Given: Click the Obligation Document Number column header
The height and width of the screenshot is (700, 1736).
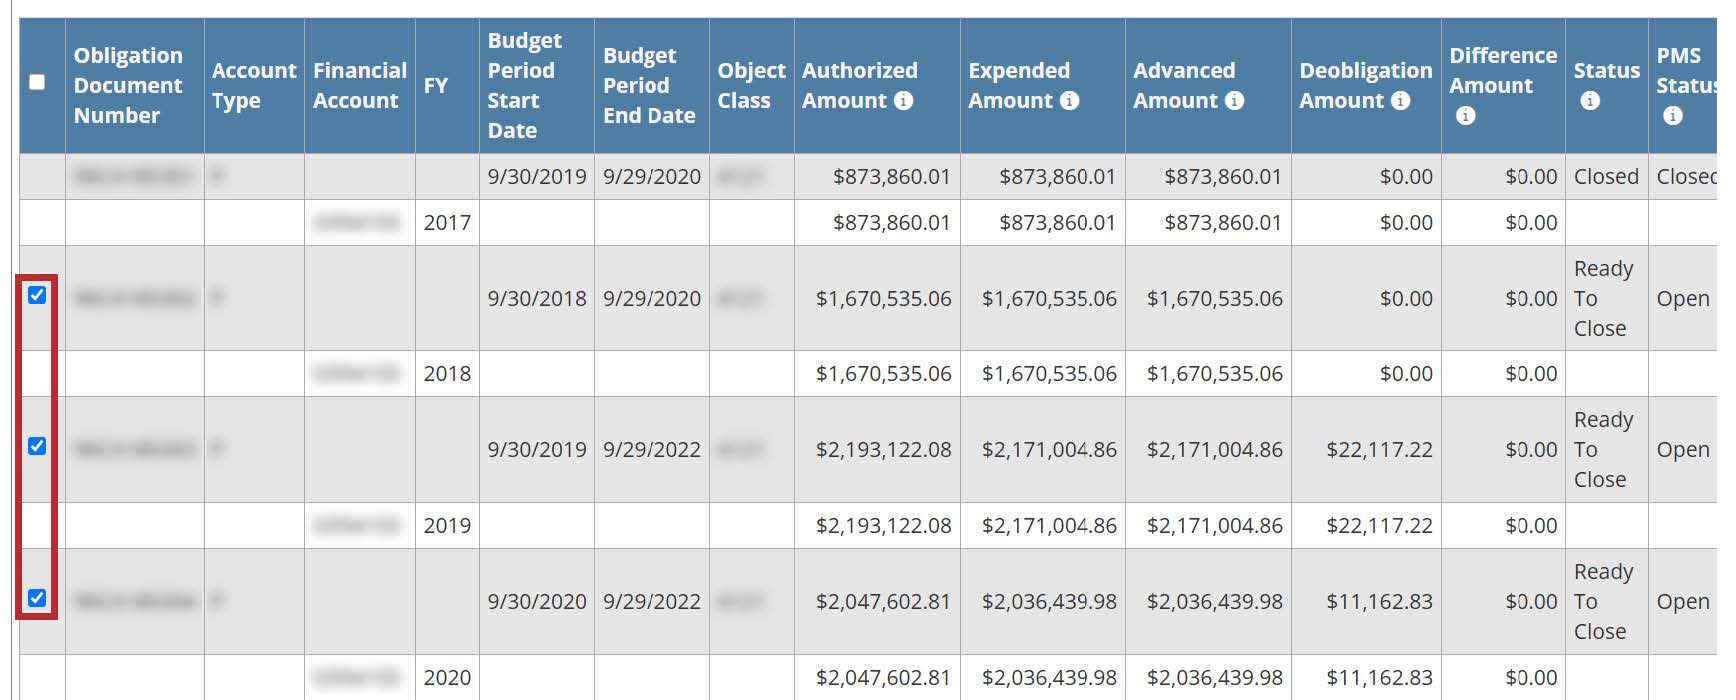Looking at the screenshot, I should (x=128, y=86).
